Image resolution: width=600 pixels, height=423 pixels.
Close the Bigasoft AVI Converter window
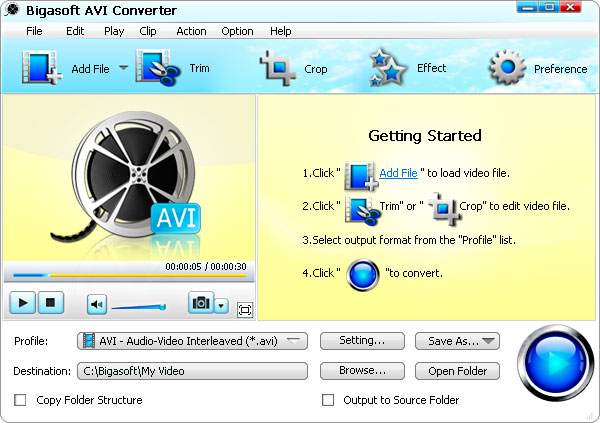pos(571,7)
